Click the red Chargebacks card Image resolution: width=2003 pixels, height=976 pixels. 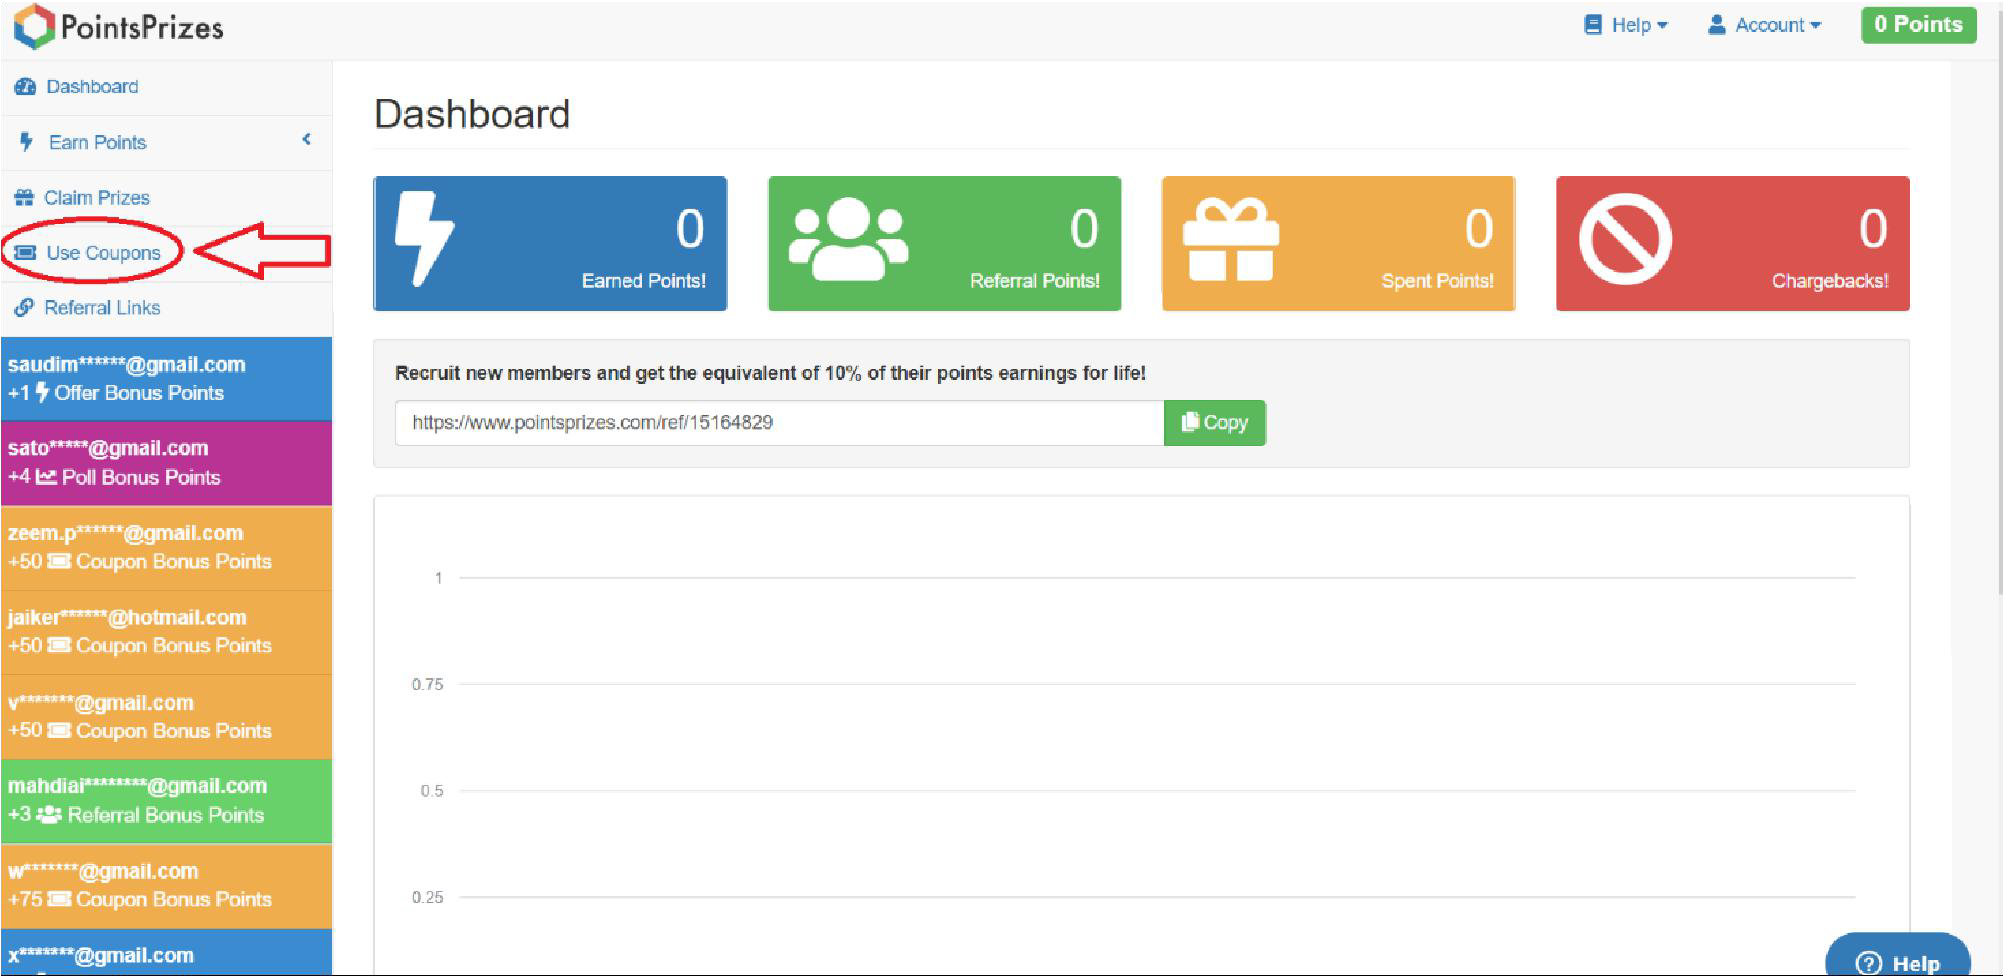pos(1732,243)
